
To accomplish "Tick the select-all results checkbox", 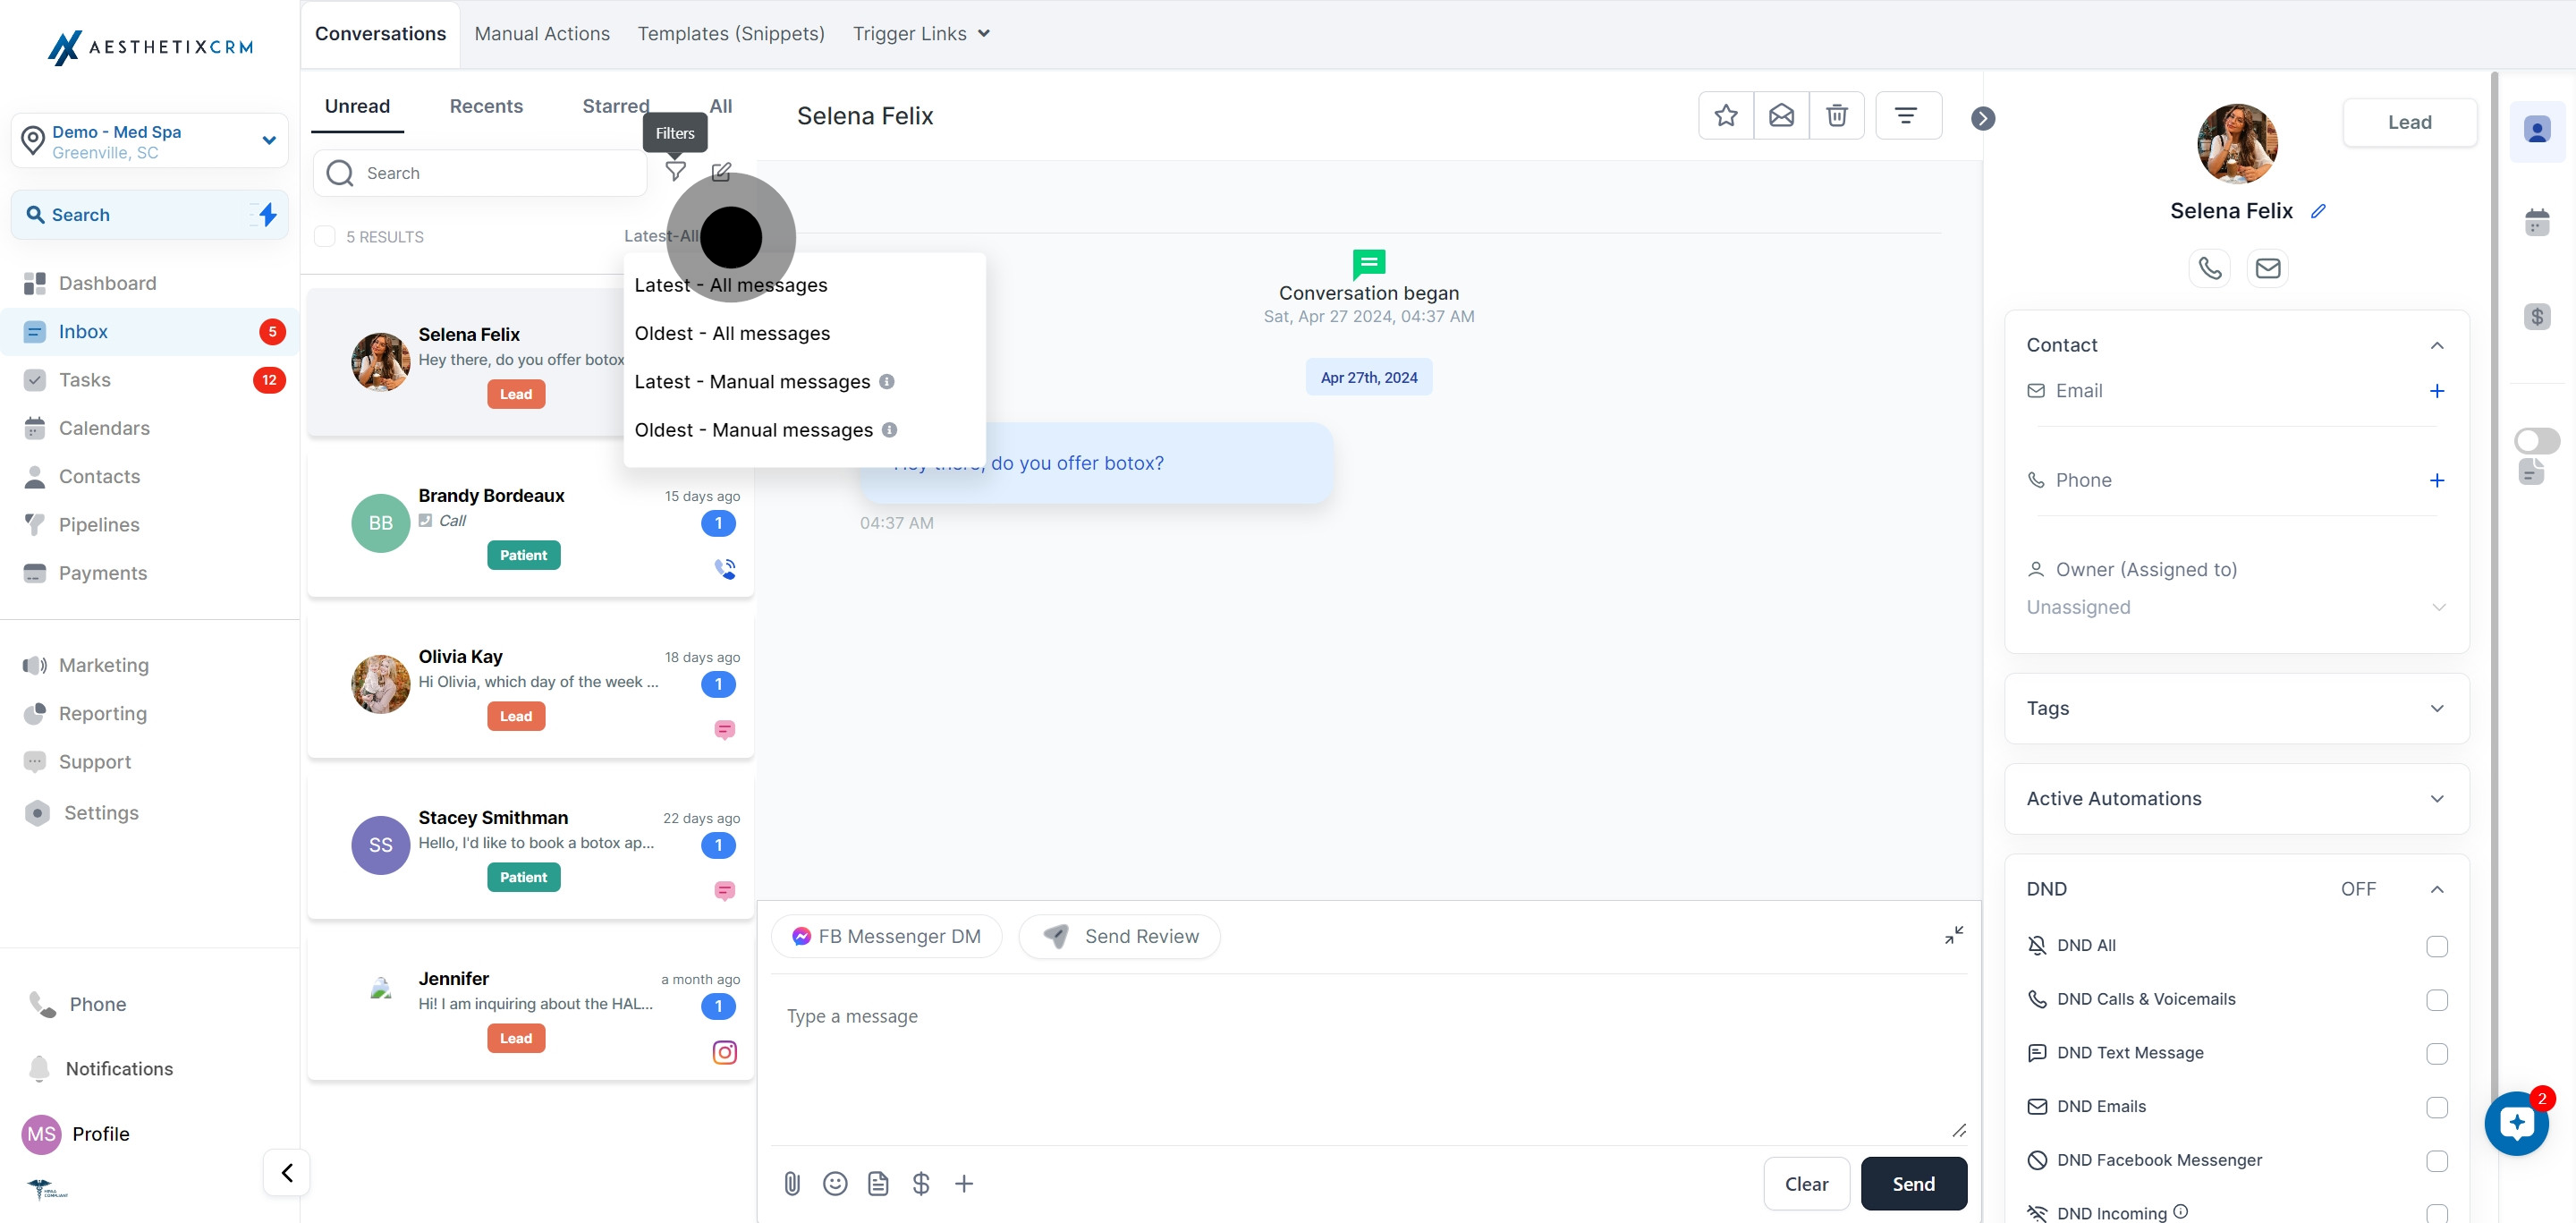I will tap(325, 237).
